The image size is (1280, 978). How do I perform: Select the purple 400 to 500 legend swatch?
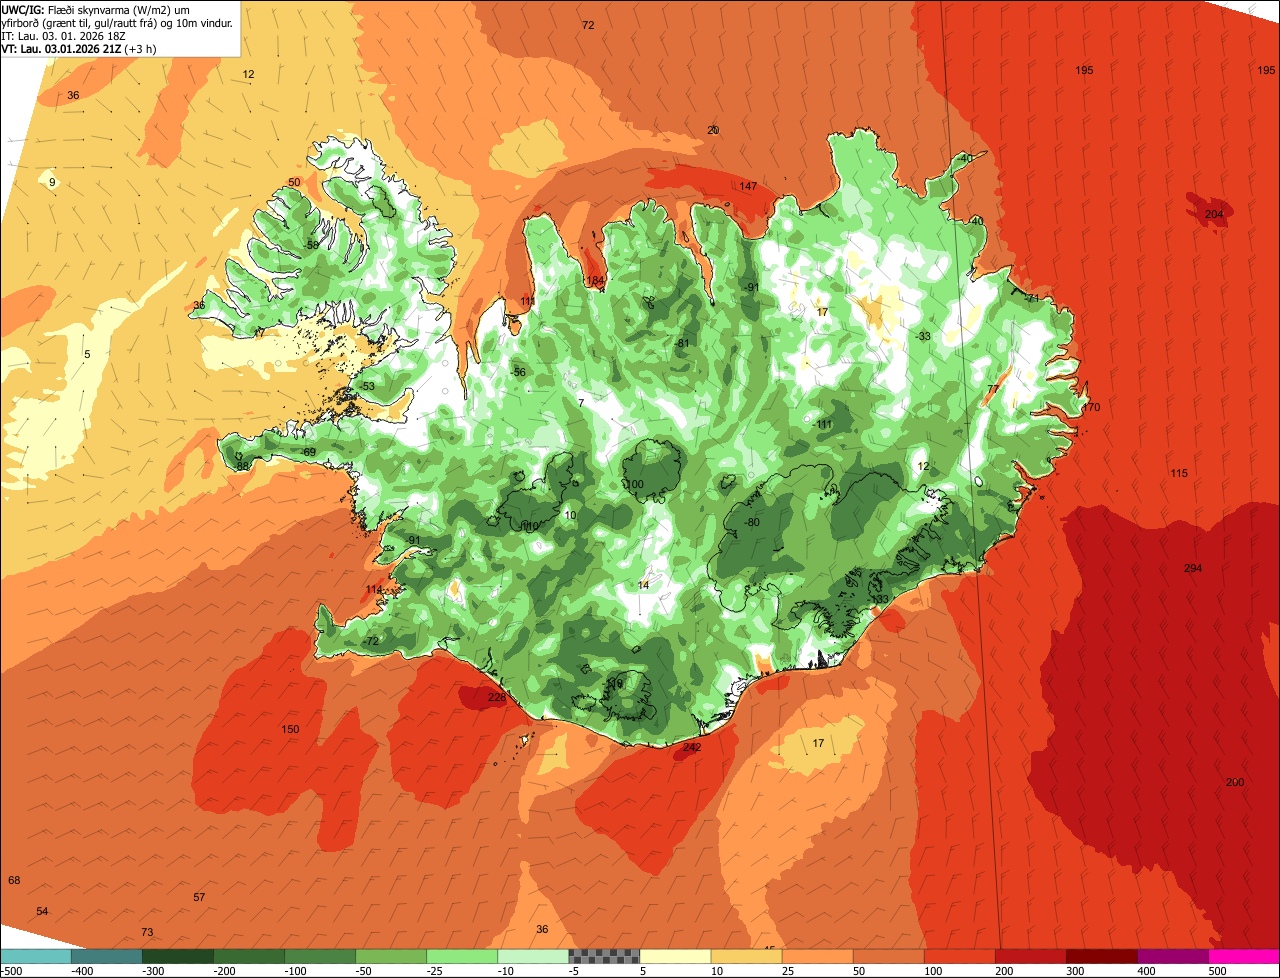[1173, 956]
